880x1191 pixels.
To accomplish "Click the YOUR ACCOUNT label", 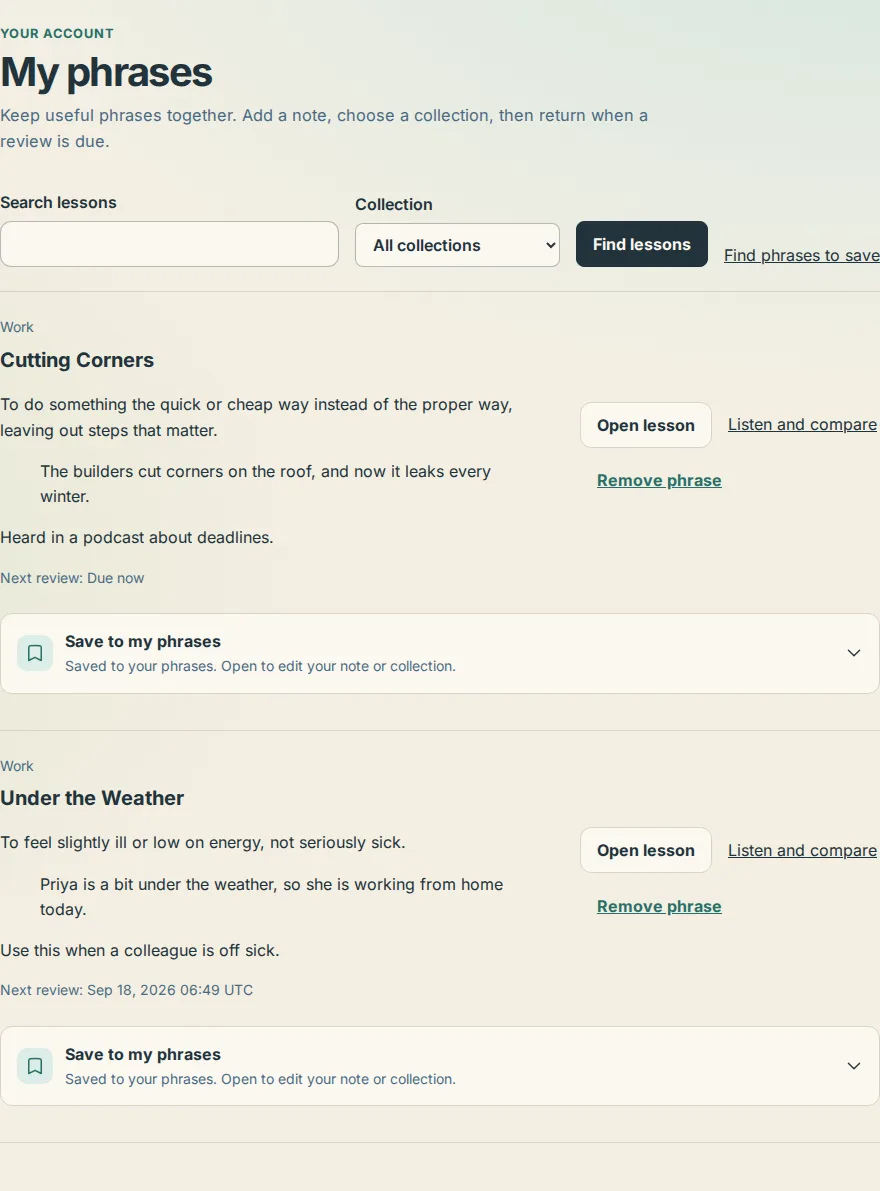I will tap(57, 33).
